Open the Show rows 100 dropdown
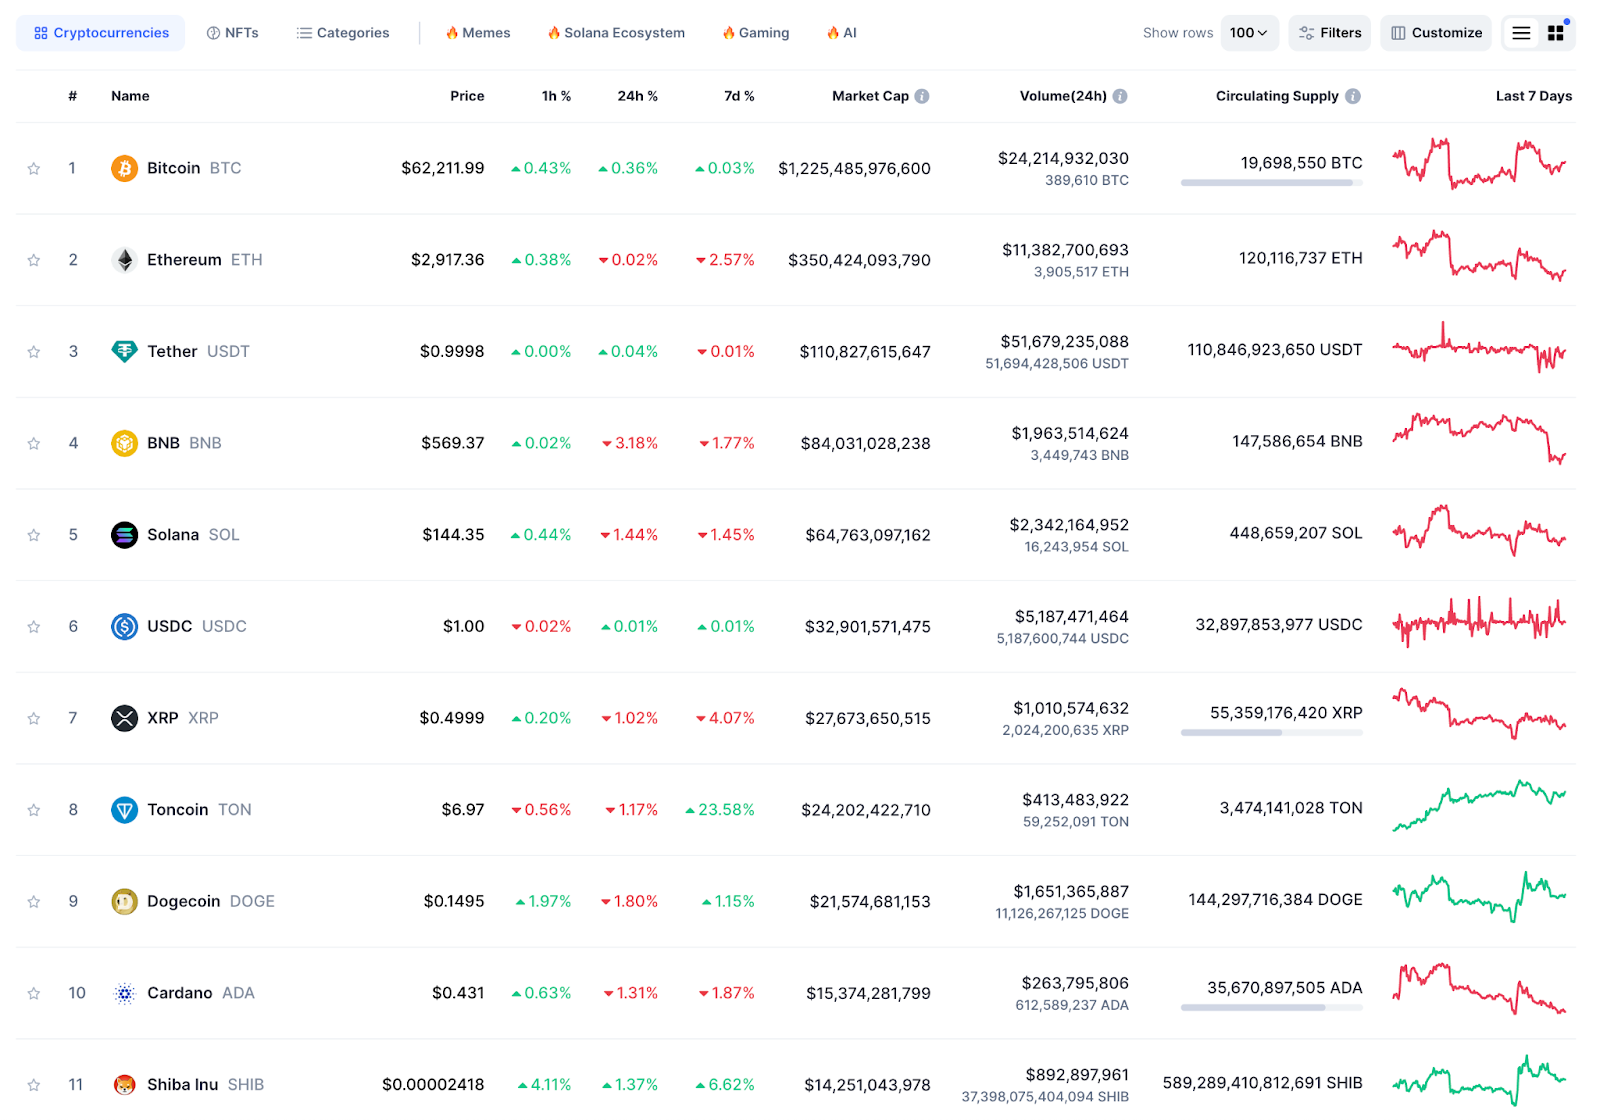The image size is (1600, 1120). click(x=1249, y=33)
